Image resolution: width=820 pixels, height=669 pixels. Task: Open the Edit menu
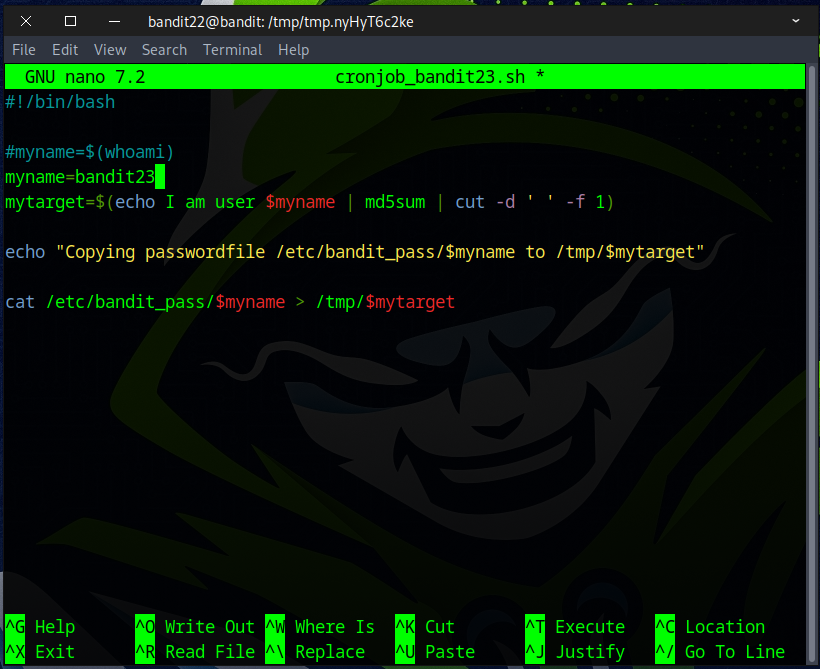pos(65,49)
